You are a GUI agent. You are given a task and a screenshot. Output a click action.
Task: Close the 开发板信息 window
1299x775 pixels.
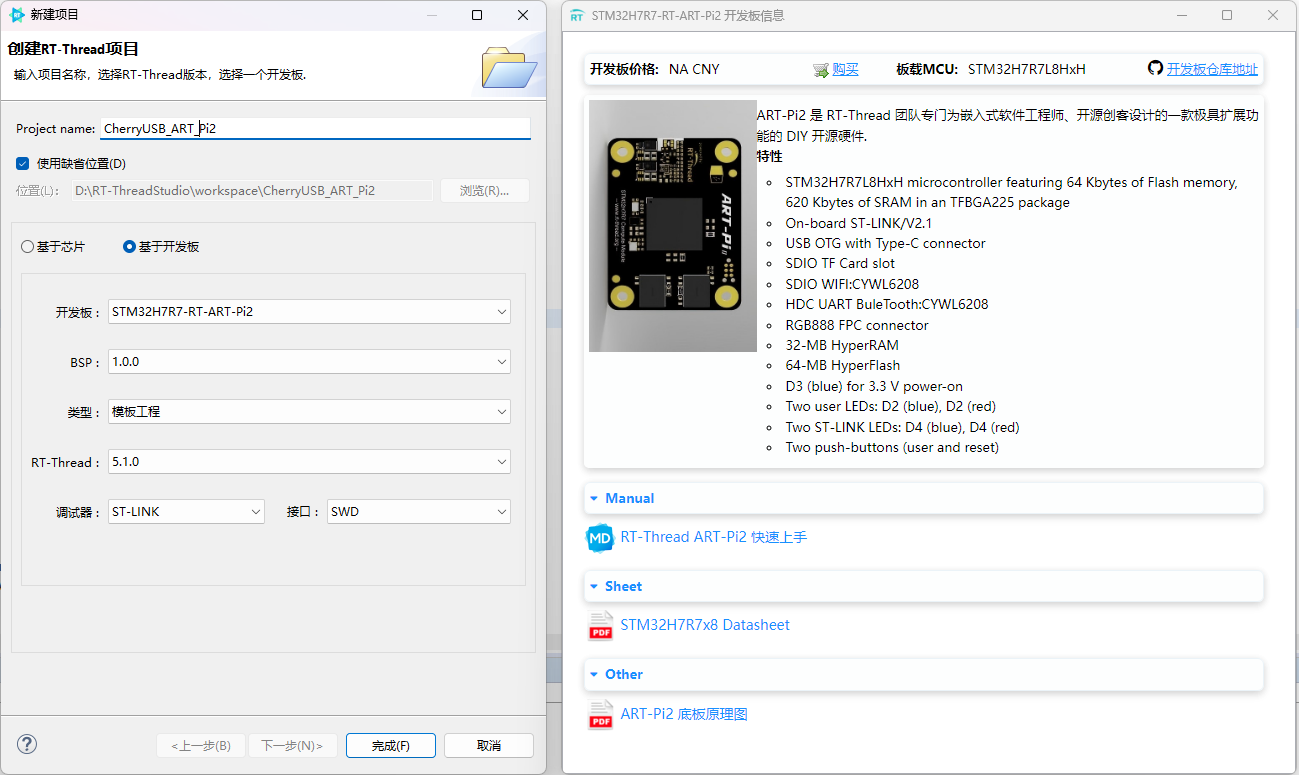(x=1273, y=15)
